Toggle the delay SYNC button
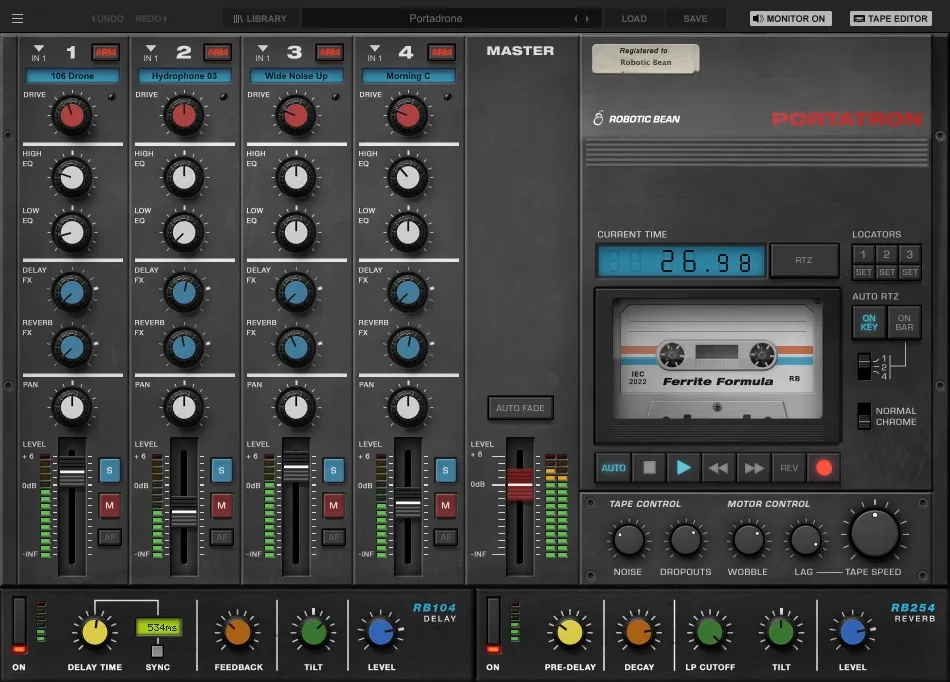The image size is (950, 682). pyautogui.click(x=158, y=651)
